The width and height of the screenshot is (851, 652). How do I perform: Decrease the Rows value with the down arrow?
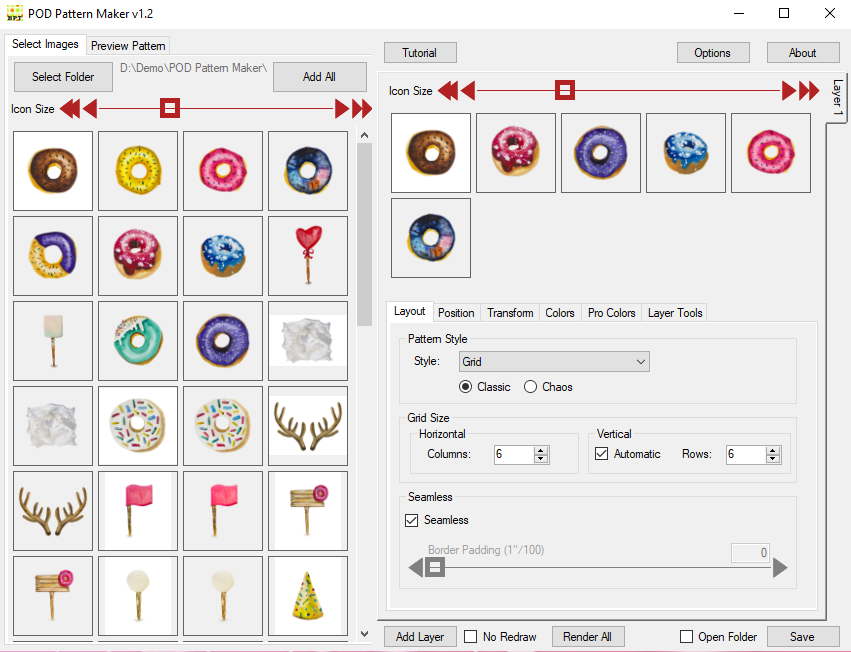[773, 459]
